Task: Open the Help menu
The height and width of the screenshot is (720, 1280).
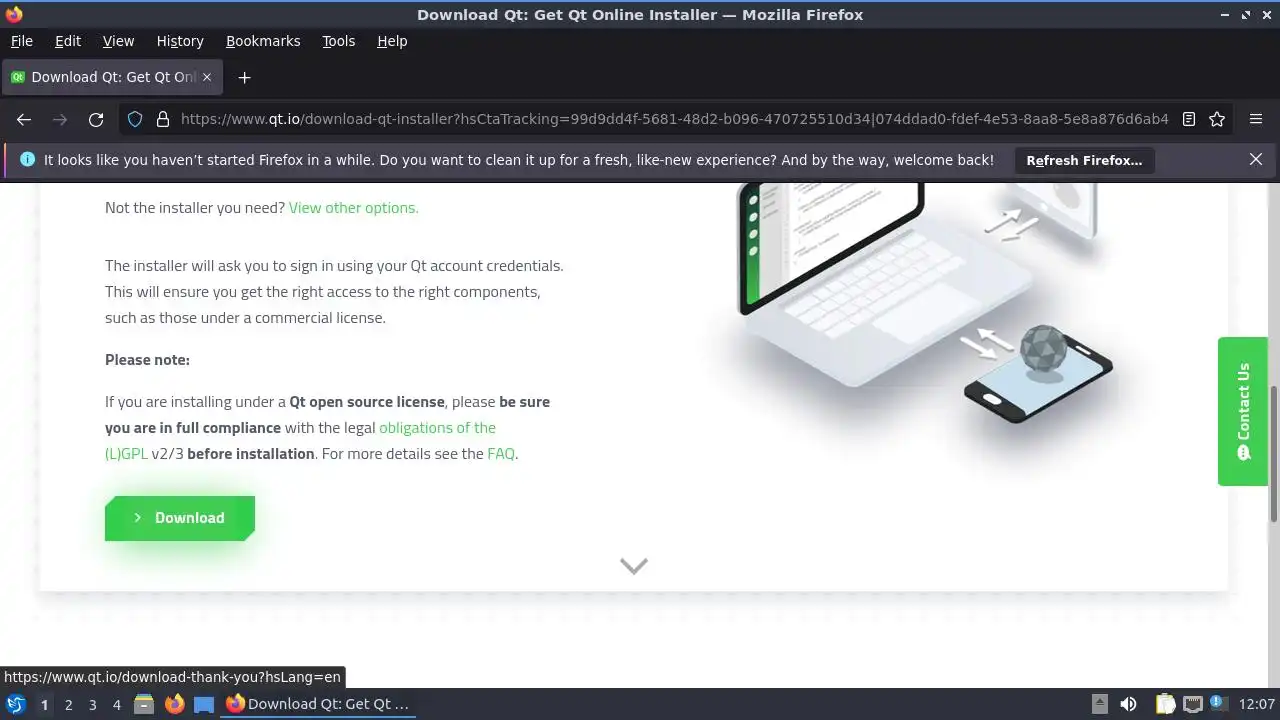Action: tap(392, 41)
